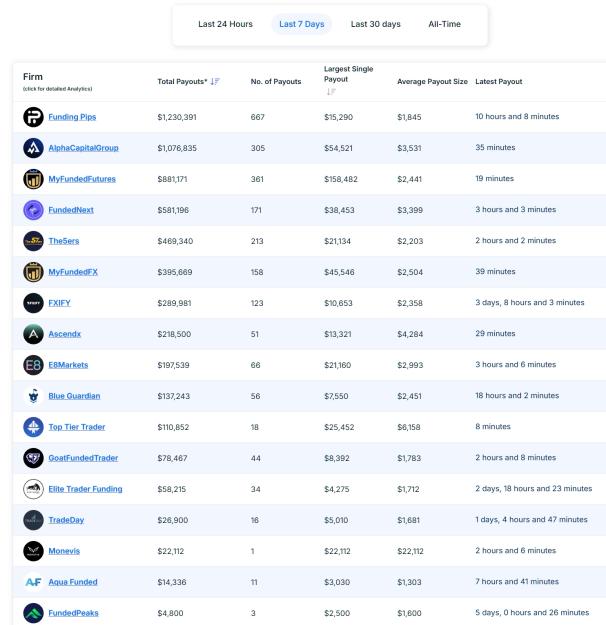Image resolution: width=606 pixels, height=625 pixels.
Task: Click the TradeDay logo icon
Action: tap(33, 520)
